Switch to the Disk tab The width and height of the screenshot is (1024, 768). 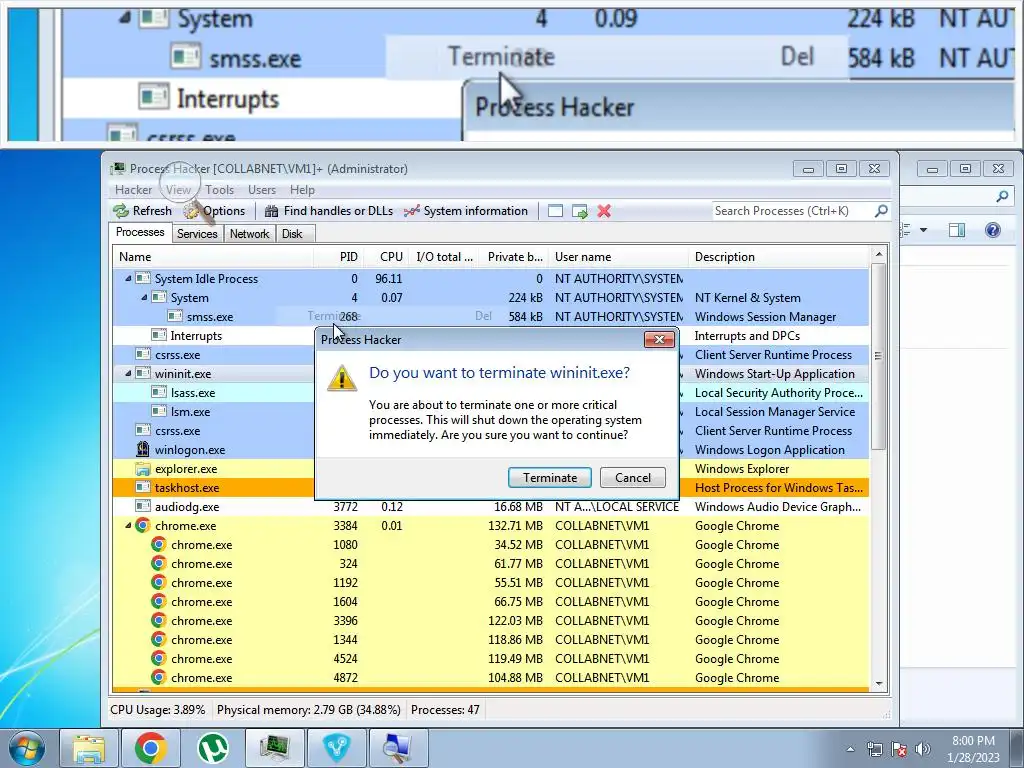(293, 234)
